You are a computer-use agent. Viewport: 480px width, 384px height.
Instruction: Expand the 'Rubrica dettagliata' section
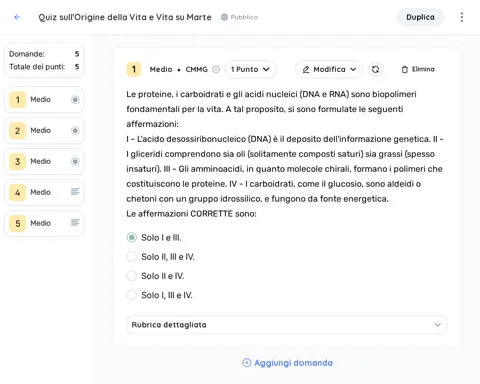286,325
